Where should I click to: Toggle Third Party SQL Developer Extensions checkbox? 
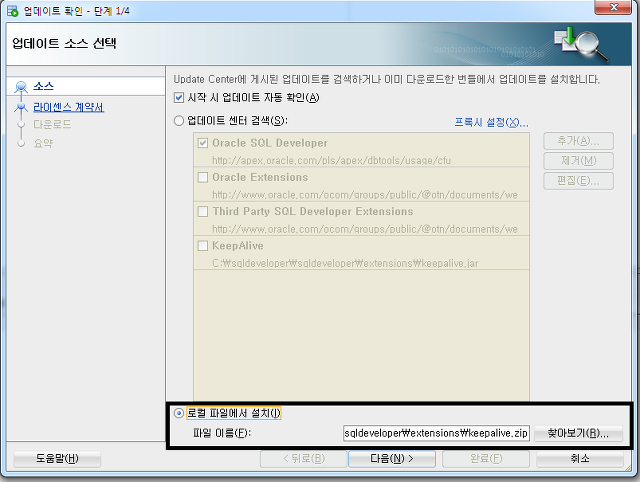point(202,211)
